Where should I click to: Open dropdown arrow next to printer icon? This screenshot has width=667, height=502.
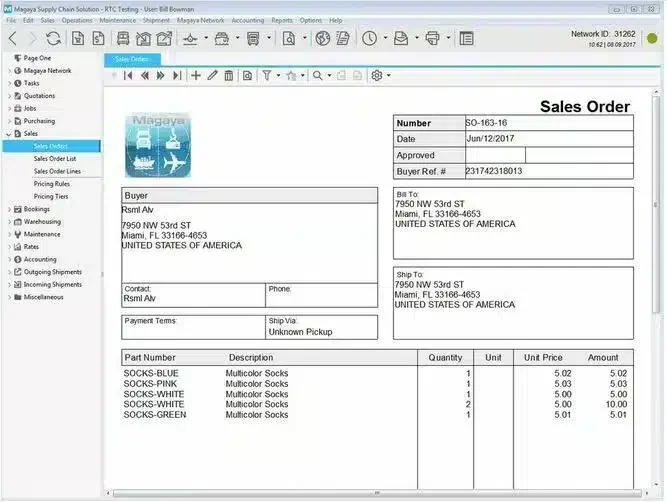point(448,38)
